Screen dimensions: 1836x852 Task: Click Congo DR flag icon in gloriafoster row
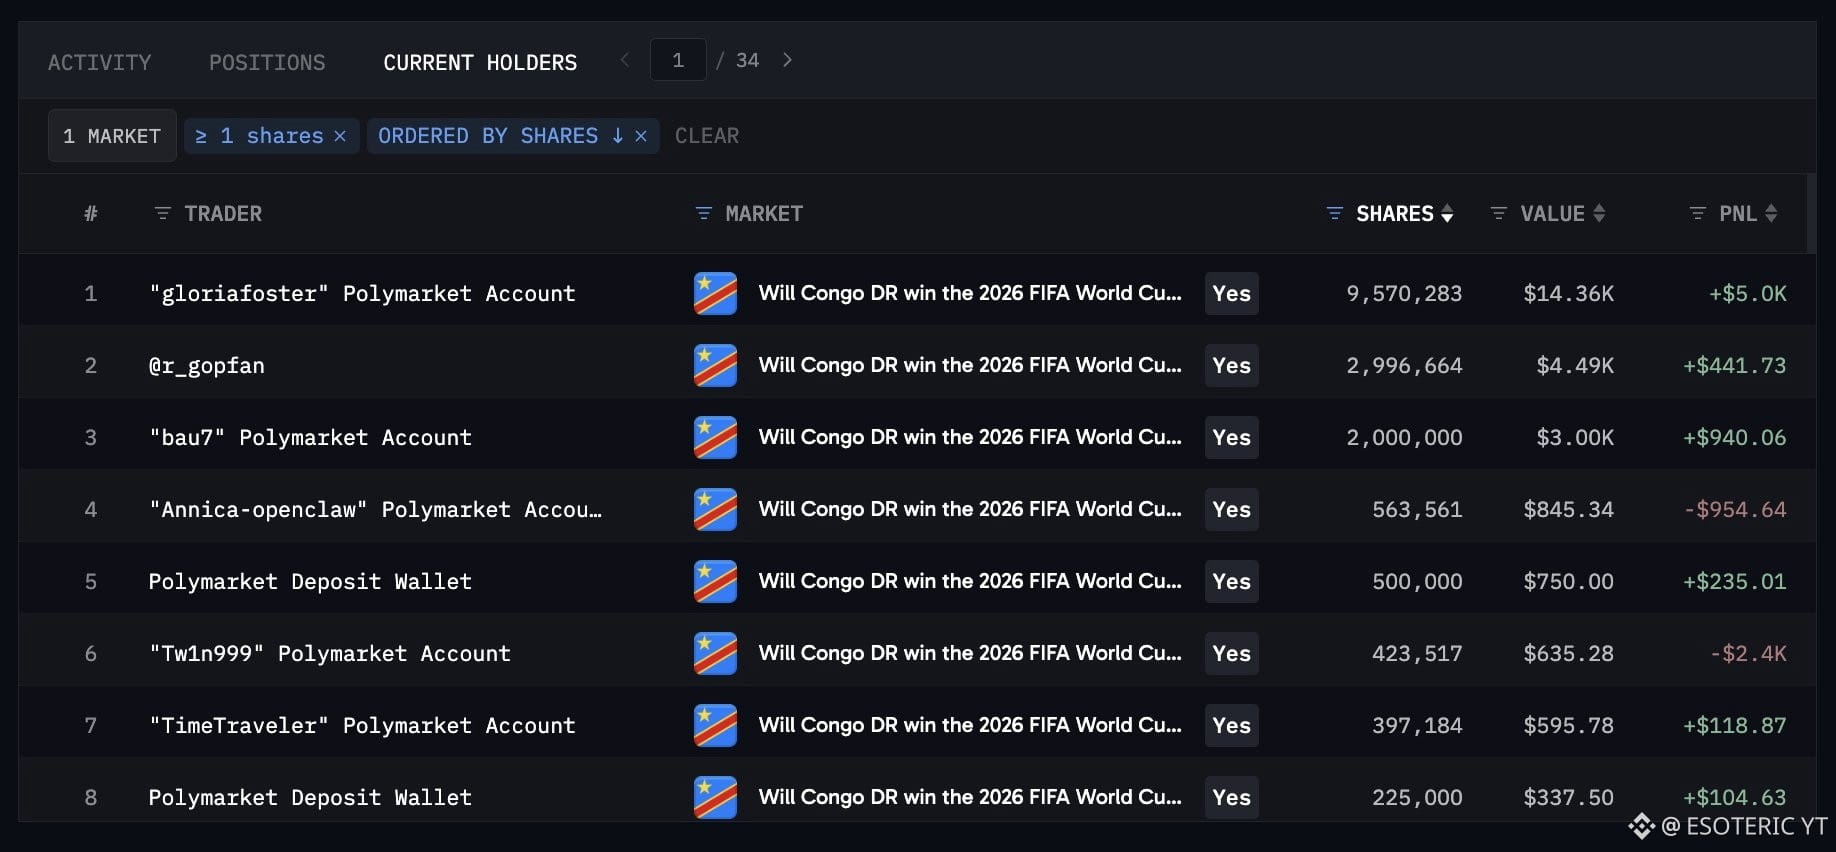pyautogui.click(x=715, y=293)
